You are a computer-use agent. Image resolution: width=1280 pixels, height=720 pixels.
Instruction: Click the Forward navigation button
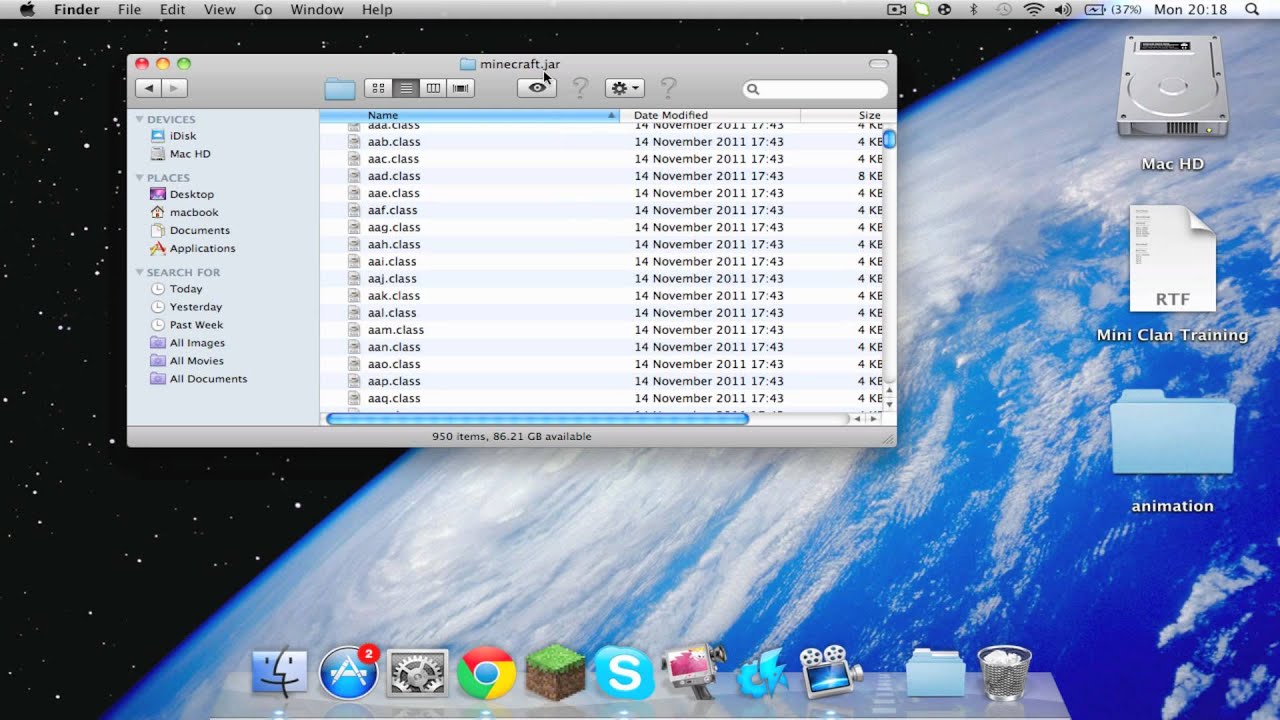[175, 88]
